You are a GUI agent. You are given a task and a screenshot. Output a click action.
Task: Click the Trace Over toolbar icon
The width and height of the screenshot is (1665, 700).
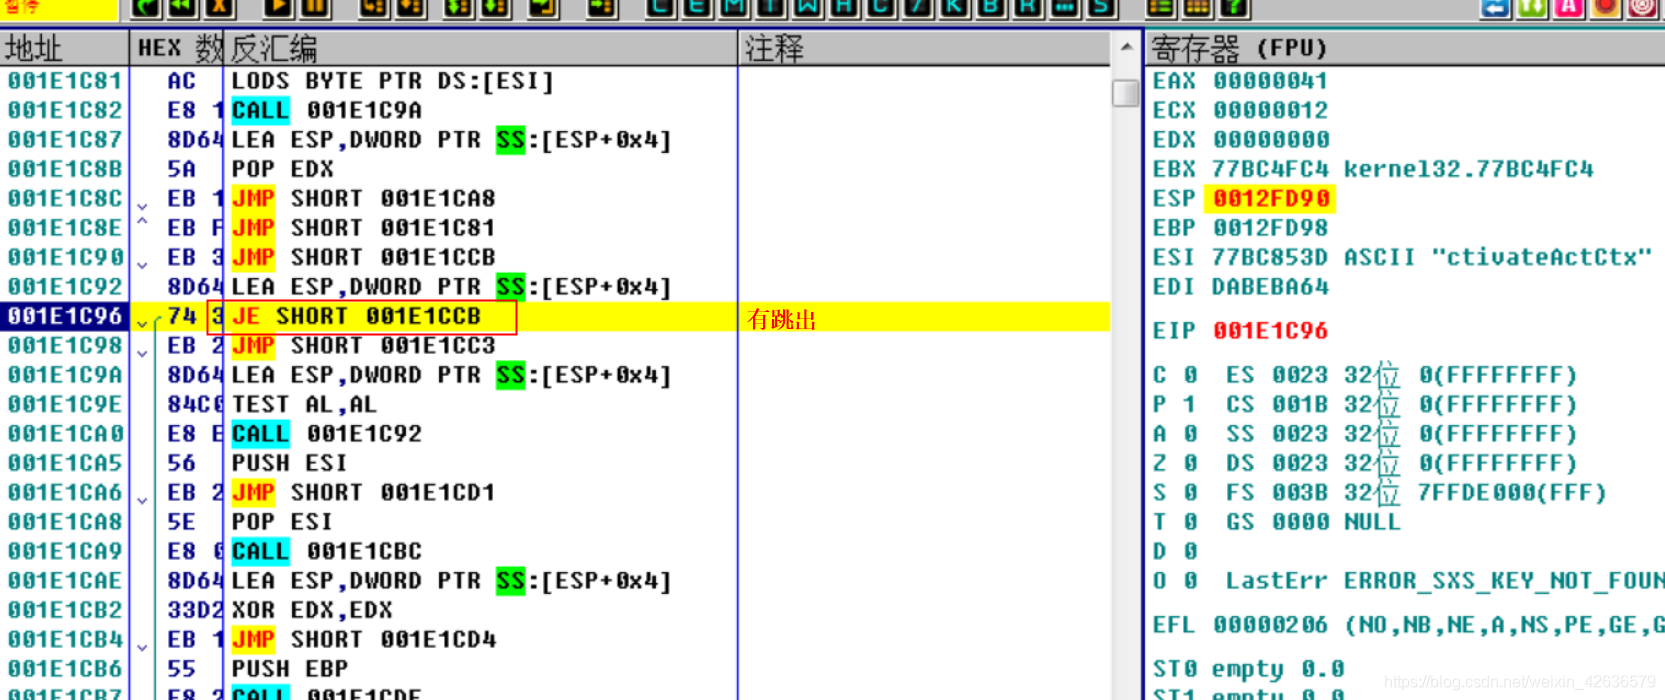point(495,8)
